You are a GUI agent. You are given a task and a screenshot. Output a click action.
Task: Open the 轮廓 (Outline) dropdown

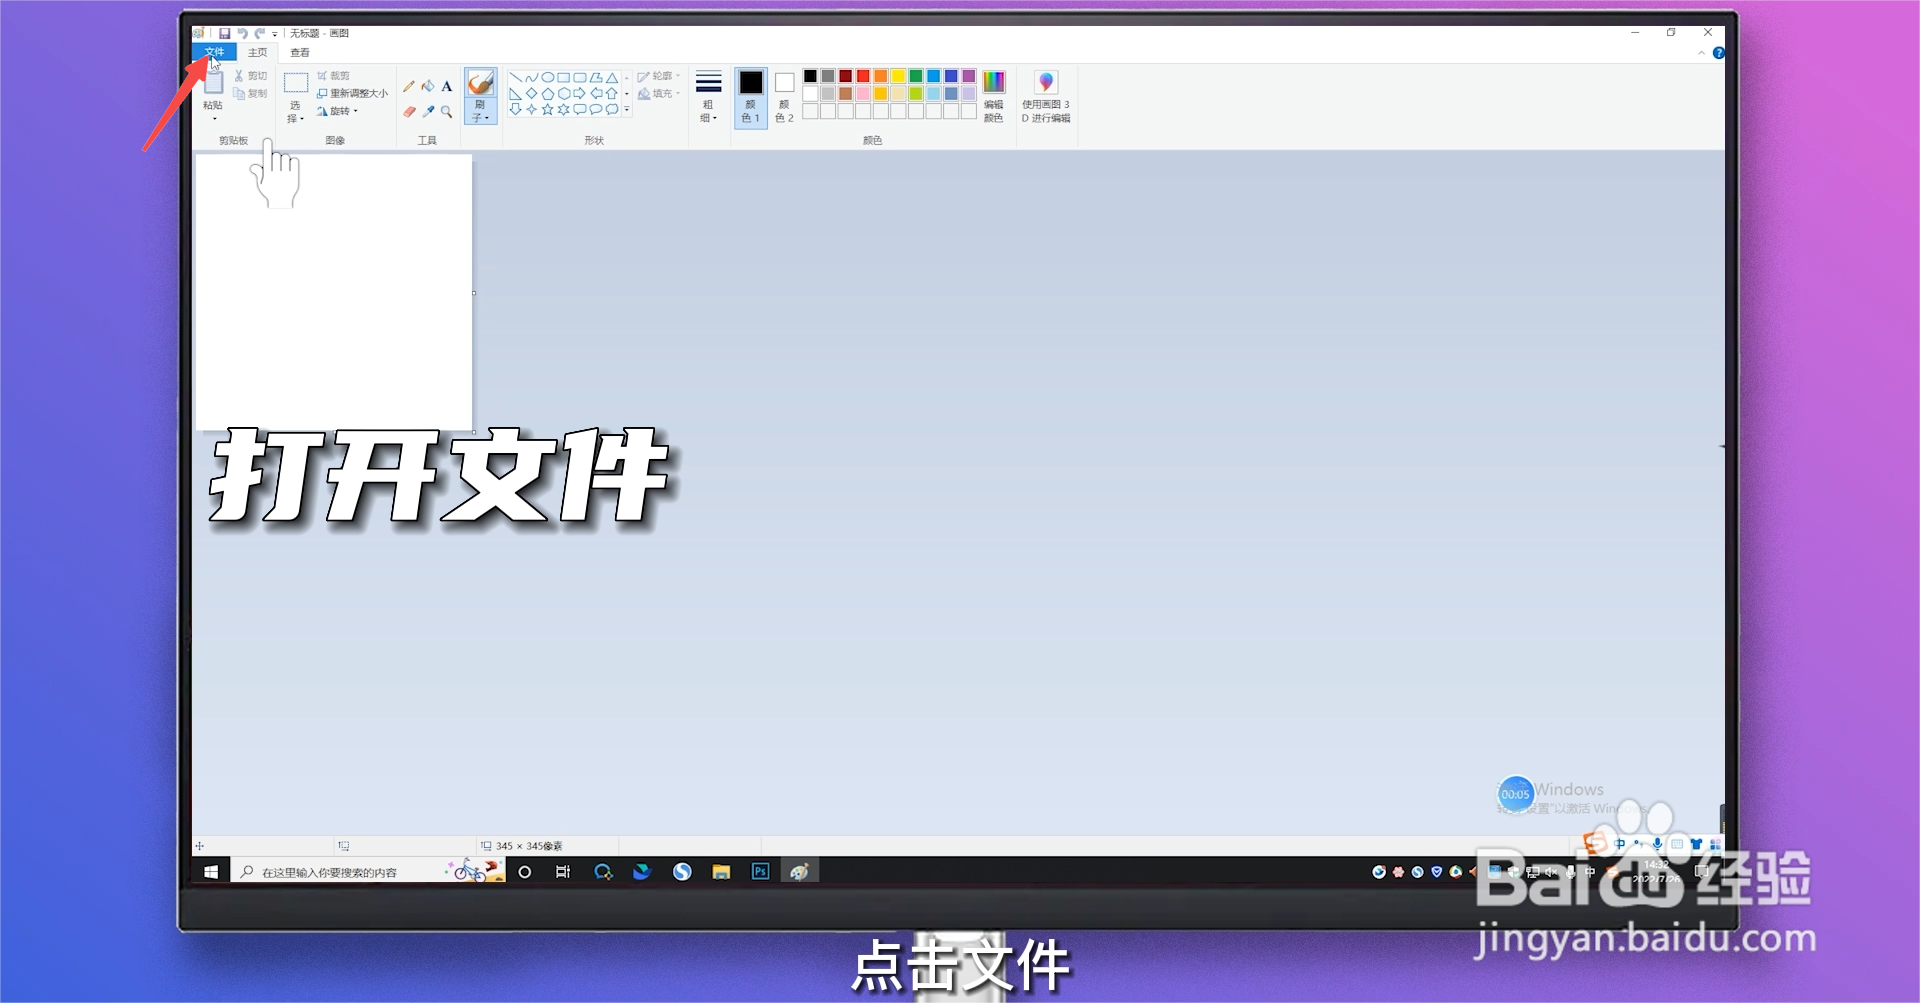[659, 76]
